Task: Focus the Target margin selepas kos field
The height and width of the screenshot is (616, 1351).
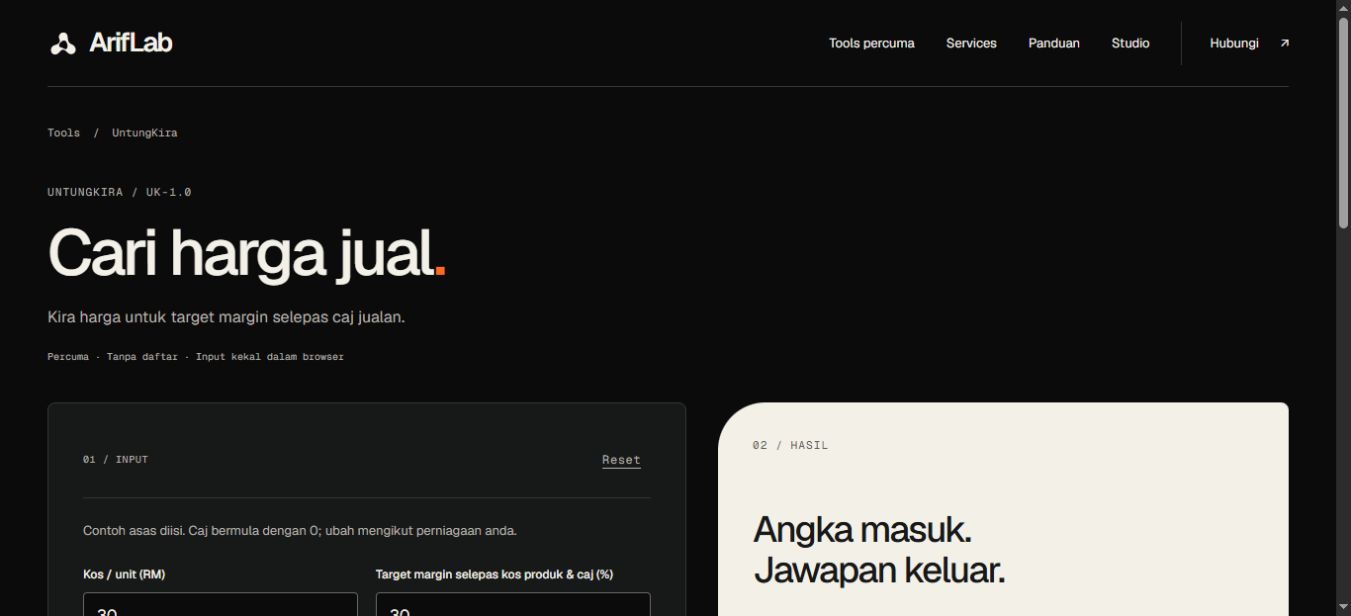Action: coord(513,604)
